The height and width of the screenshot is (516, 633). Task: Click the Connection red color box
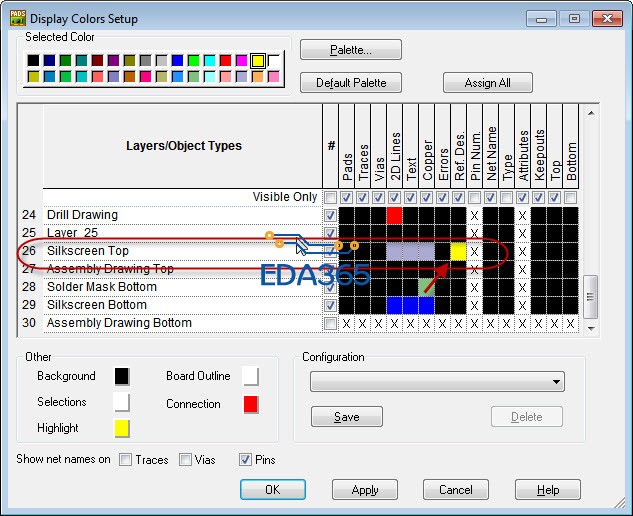(251, 404)
